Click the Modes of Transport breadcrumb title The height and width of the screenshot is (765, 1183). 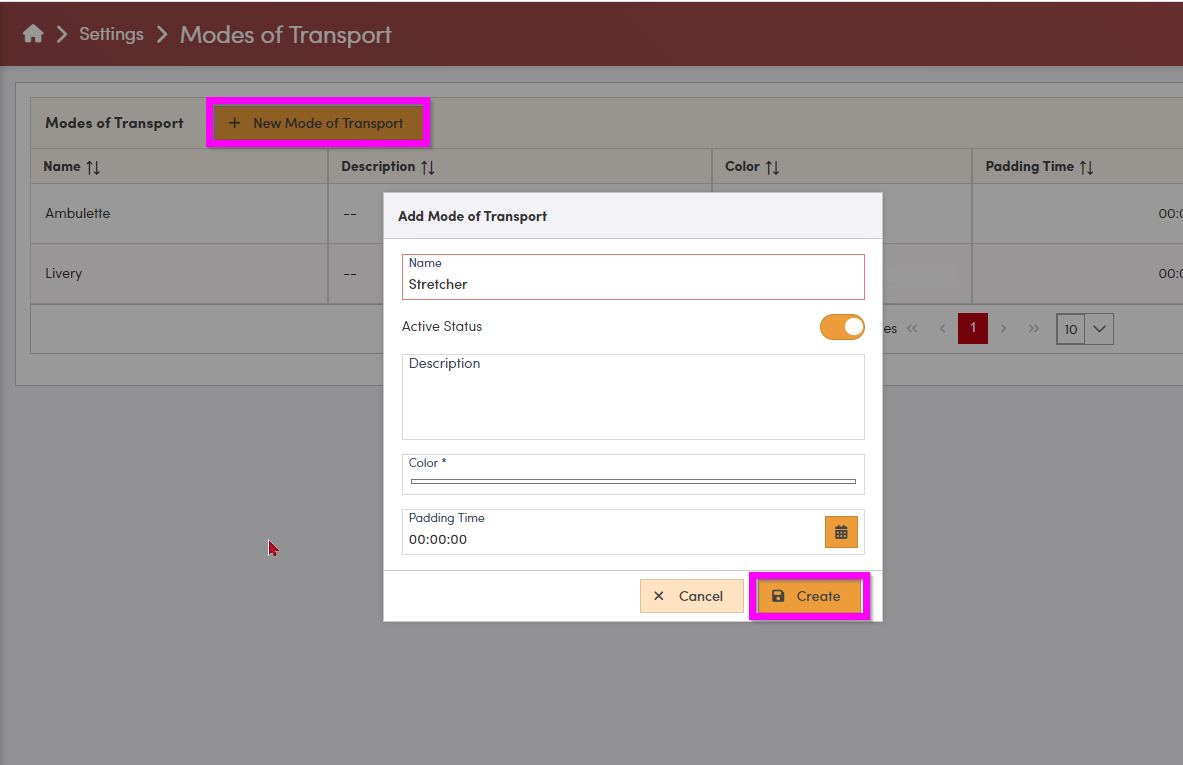pyautogui.click(x=286, y=35)
